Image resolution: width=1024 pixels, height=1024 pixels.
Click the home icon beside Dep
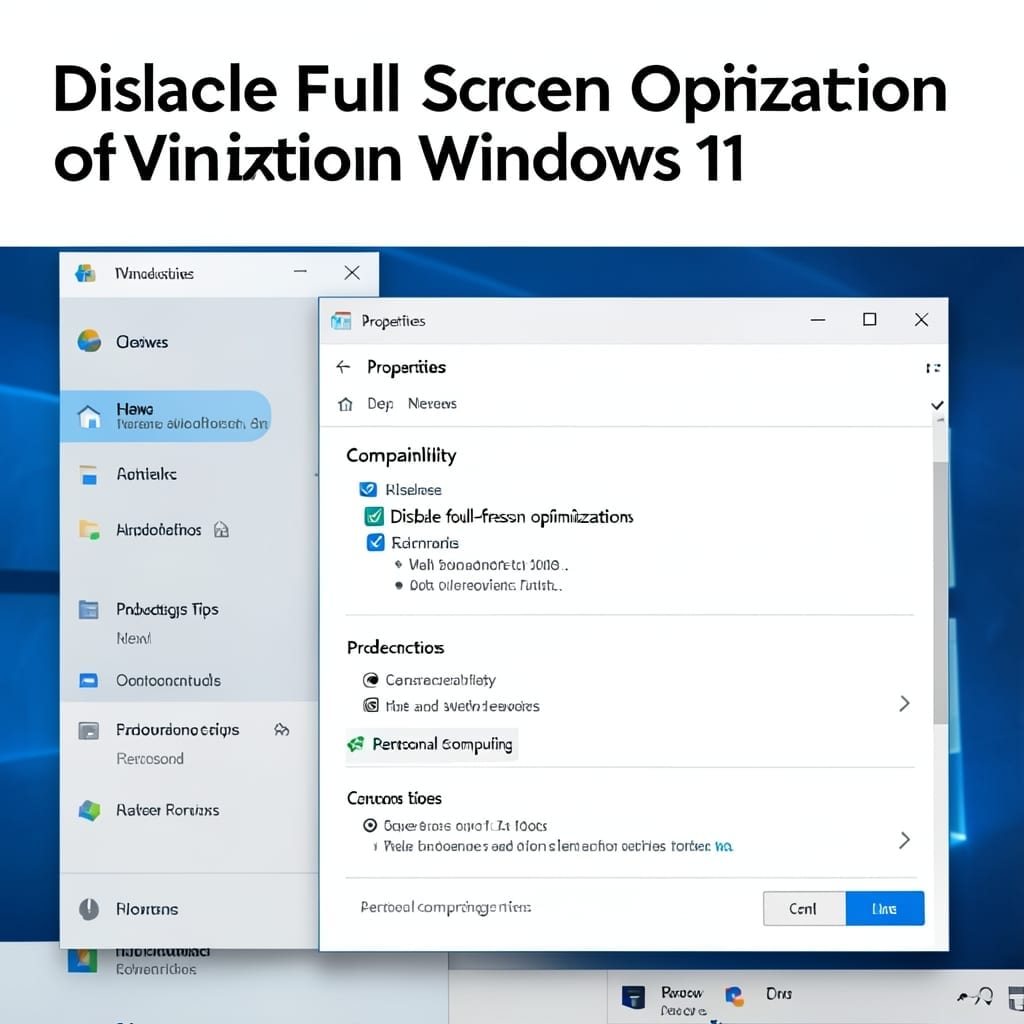coord(345,404)
